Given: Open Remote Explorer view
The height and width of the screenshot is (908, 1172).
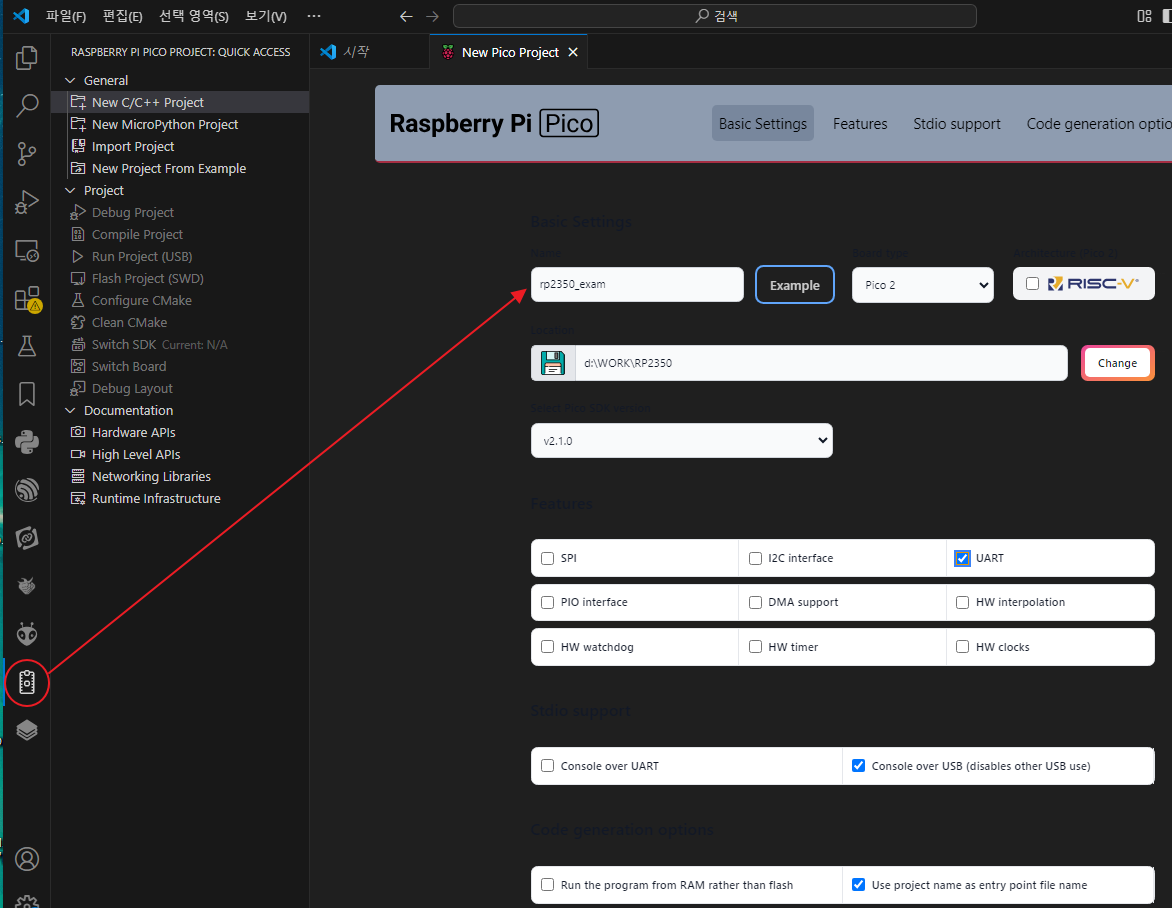Looking at the screenshot, I should pos(27,250).
